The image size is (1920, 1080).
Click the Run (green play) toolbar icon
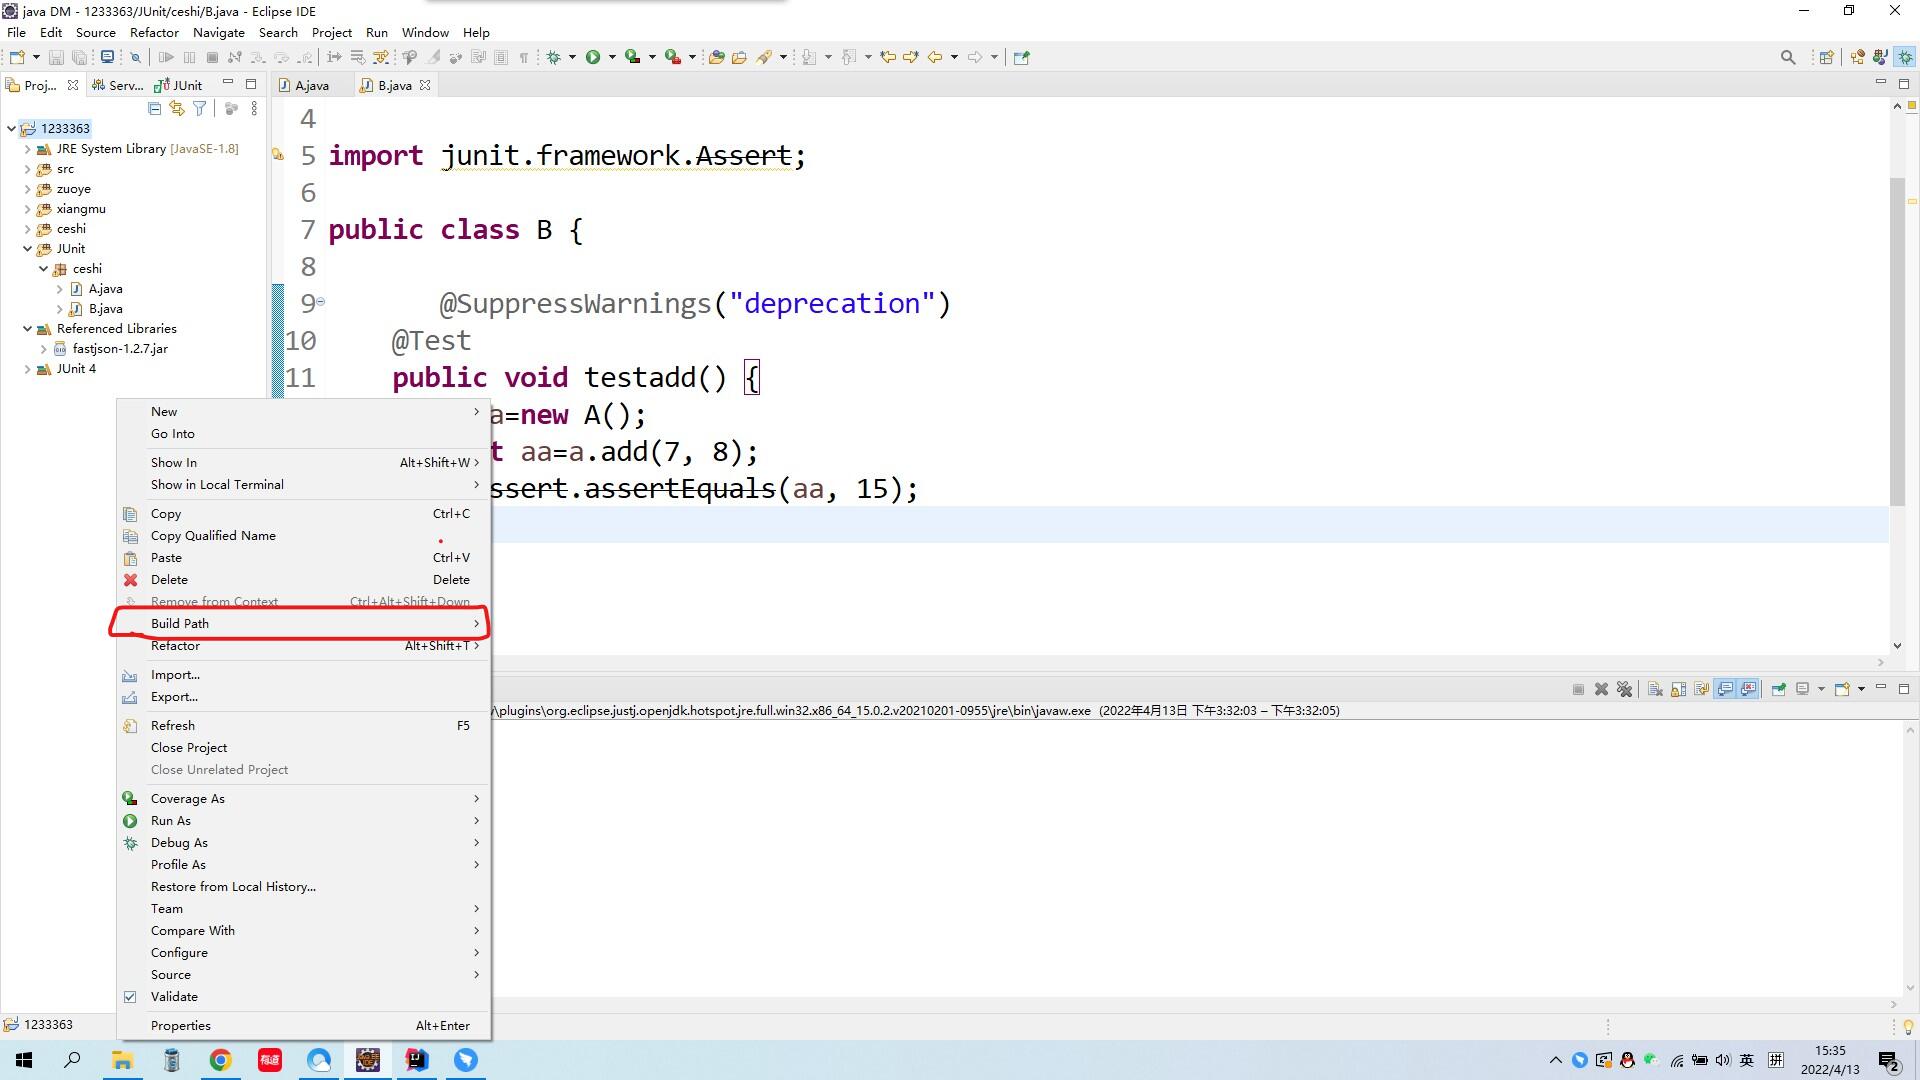[593, 57]
